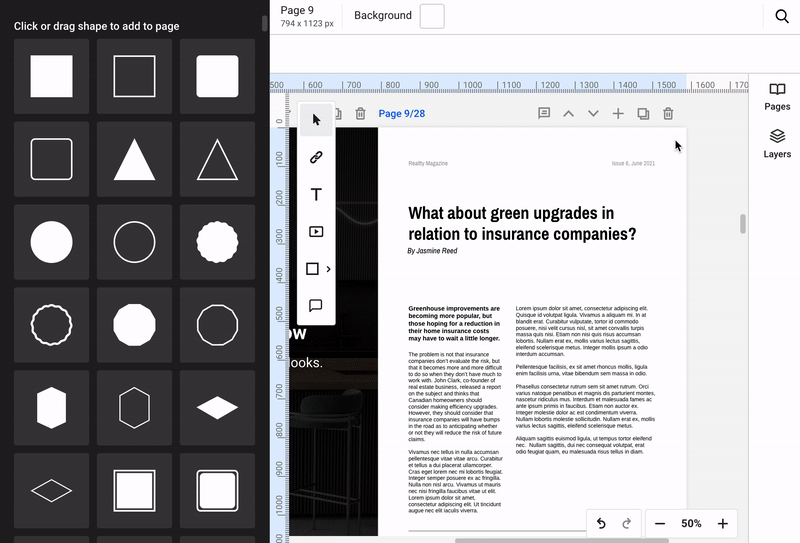Add the double-bordered square shape

tap(134, 490)
